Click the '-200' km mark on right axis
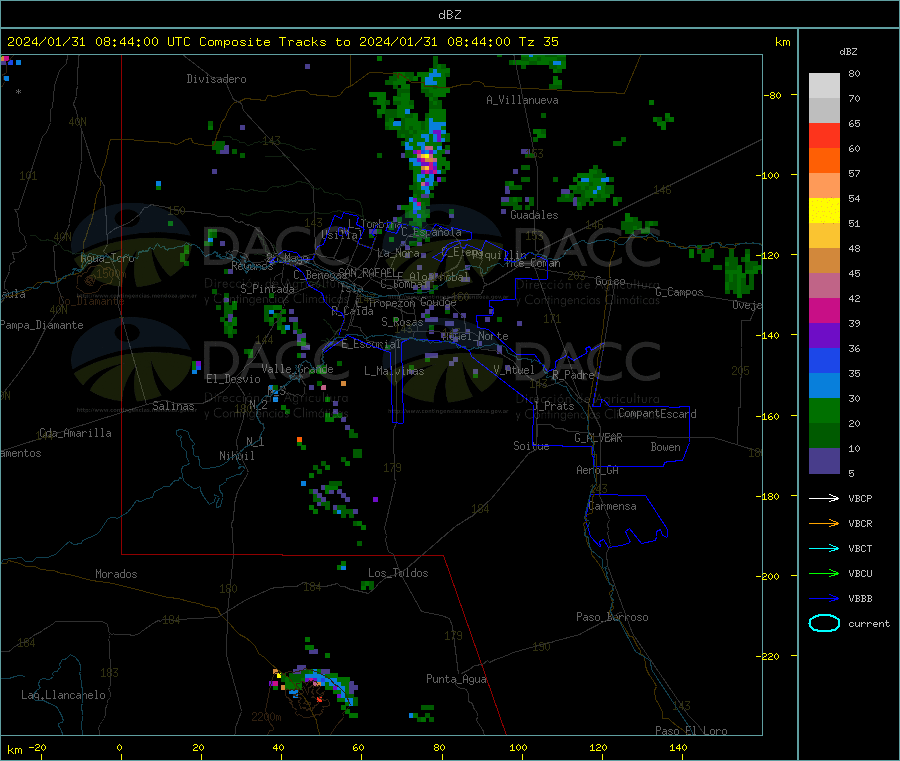900x761 pixels. (x=770, y=576)
